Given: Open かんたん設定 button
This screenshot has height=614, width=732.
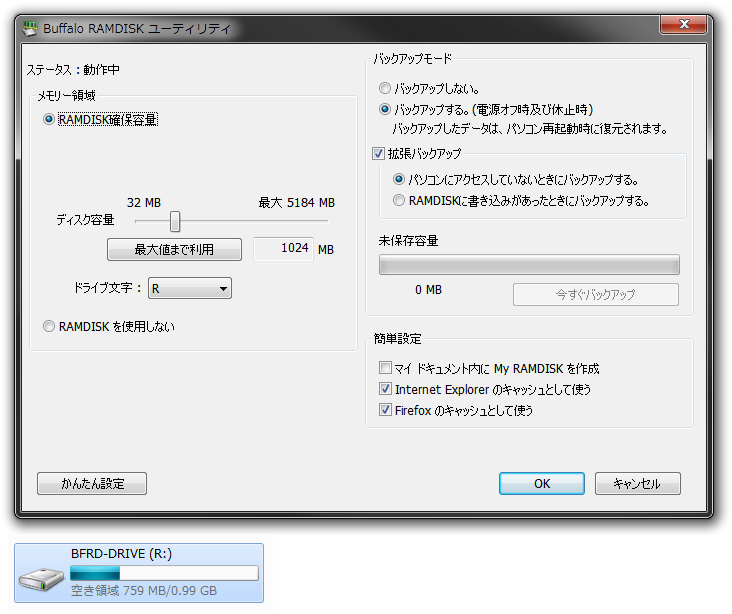Looking at the screenshot, I should point(92,483).
